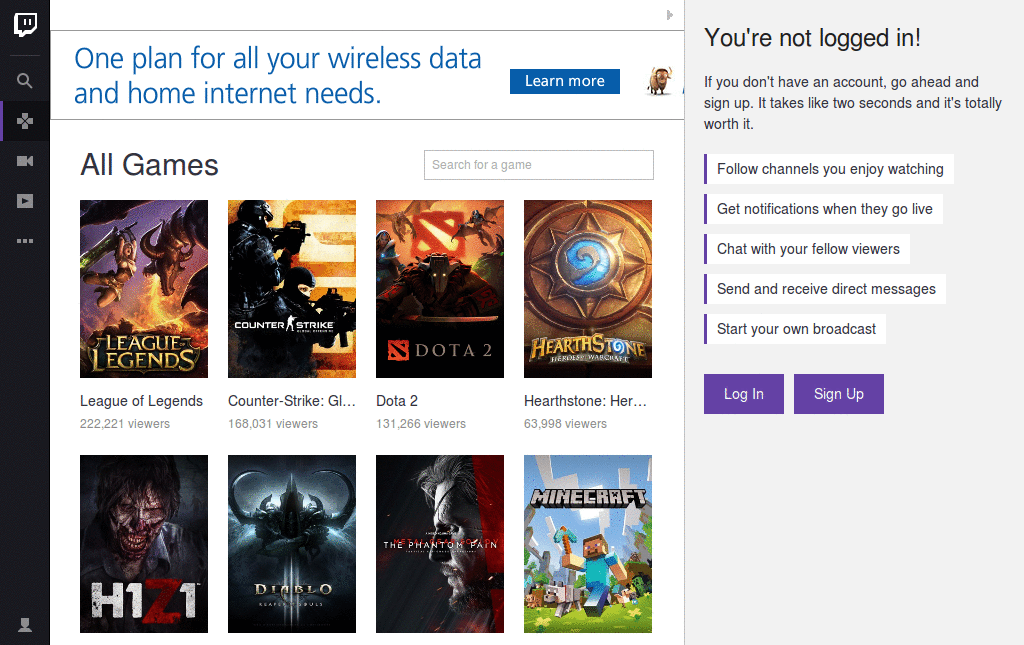1024x645 pixels.
Task: Click 'Get notifications when they go live'
Action: (825, 209)
